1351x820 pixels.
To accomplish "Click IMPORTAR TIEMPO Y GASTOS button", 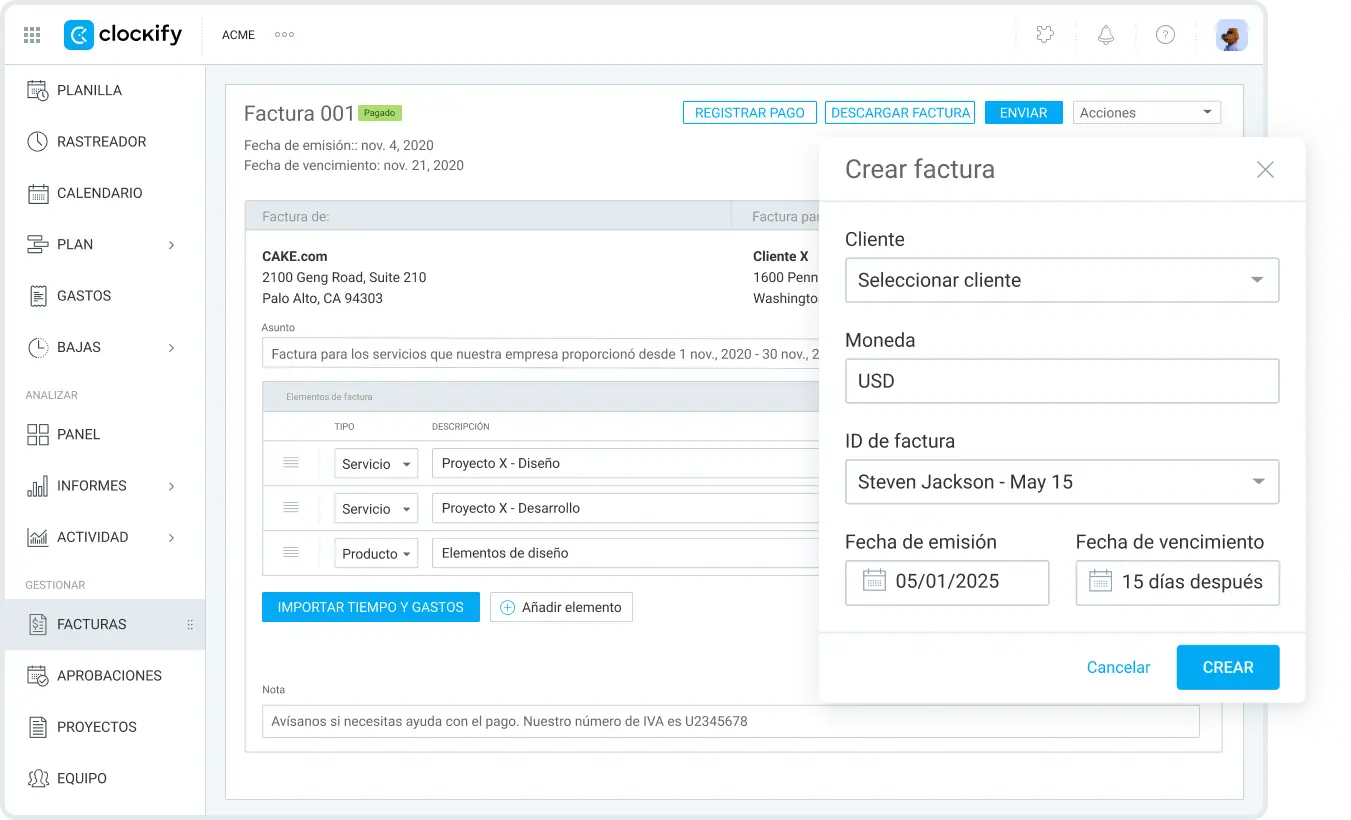I will click(x=371, y=607).
